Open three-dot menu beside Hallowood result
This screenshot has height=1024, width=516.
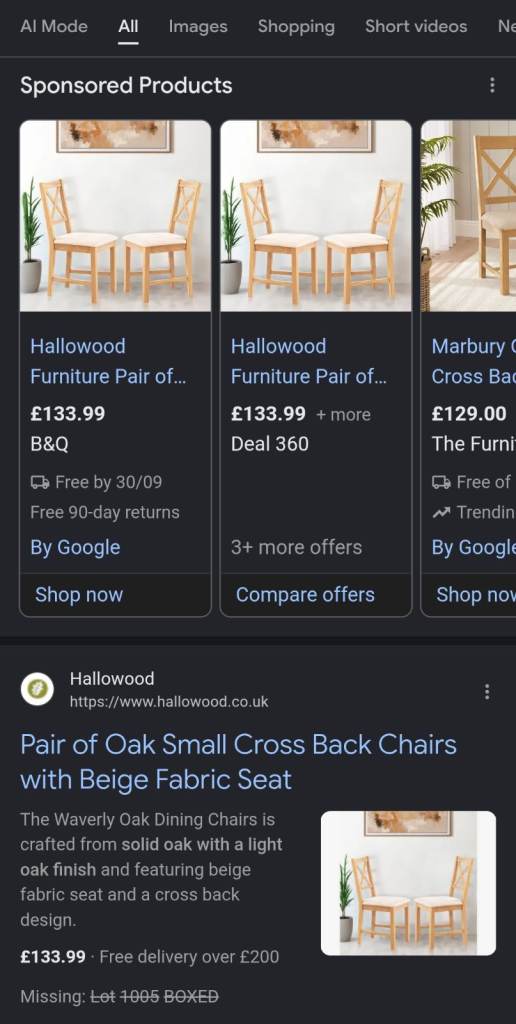[487, 692]
